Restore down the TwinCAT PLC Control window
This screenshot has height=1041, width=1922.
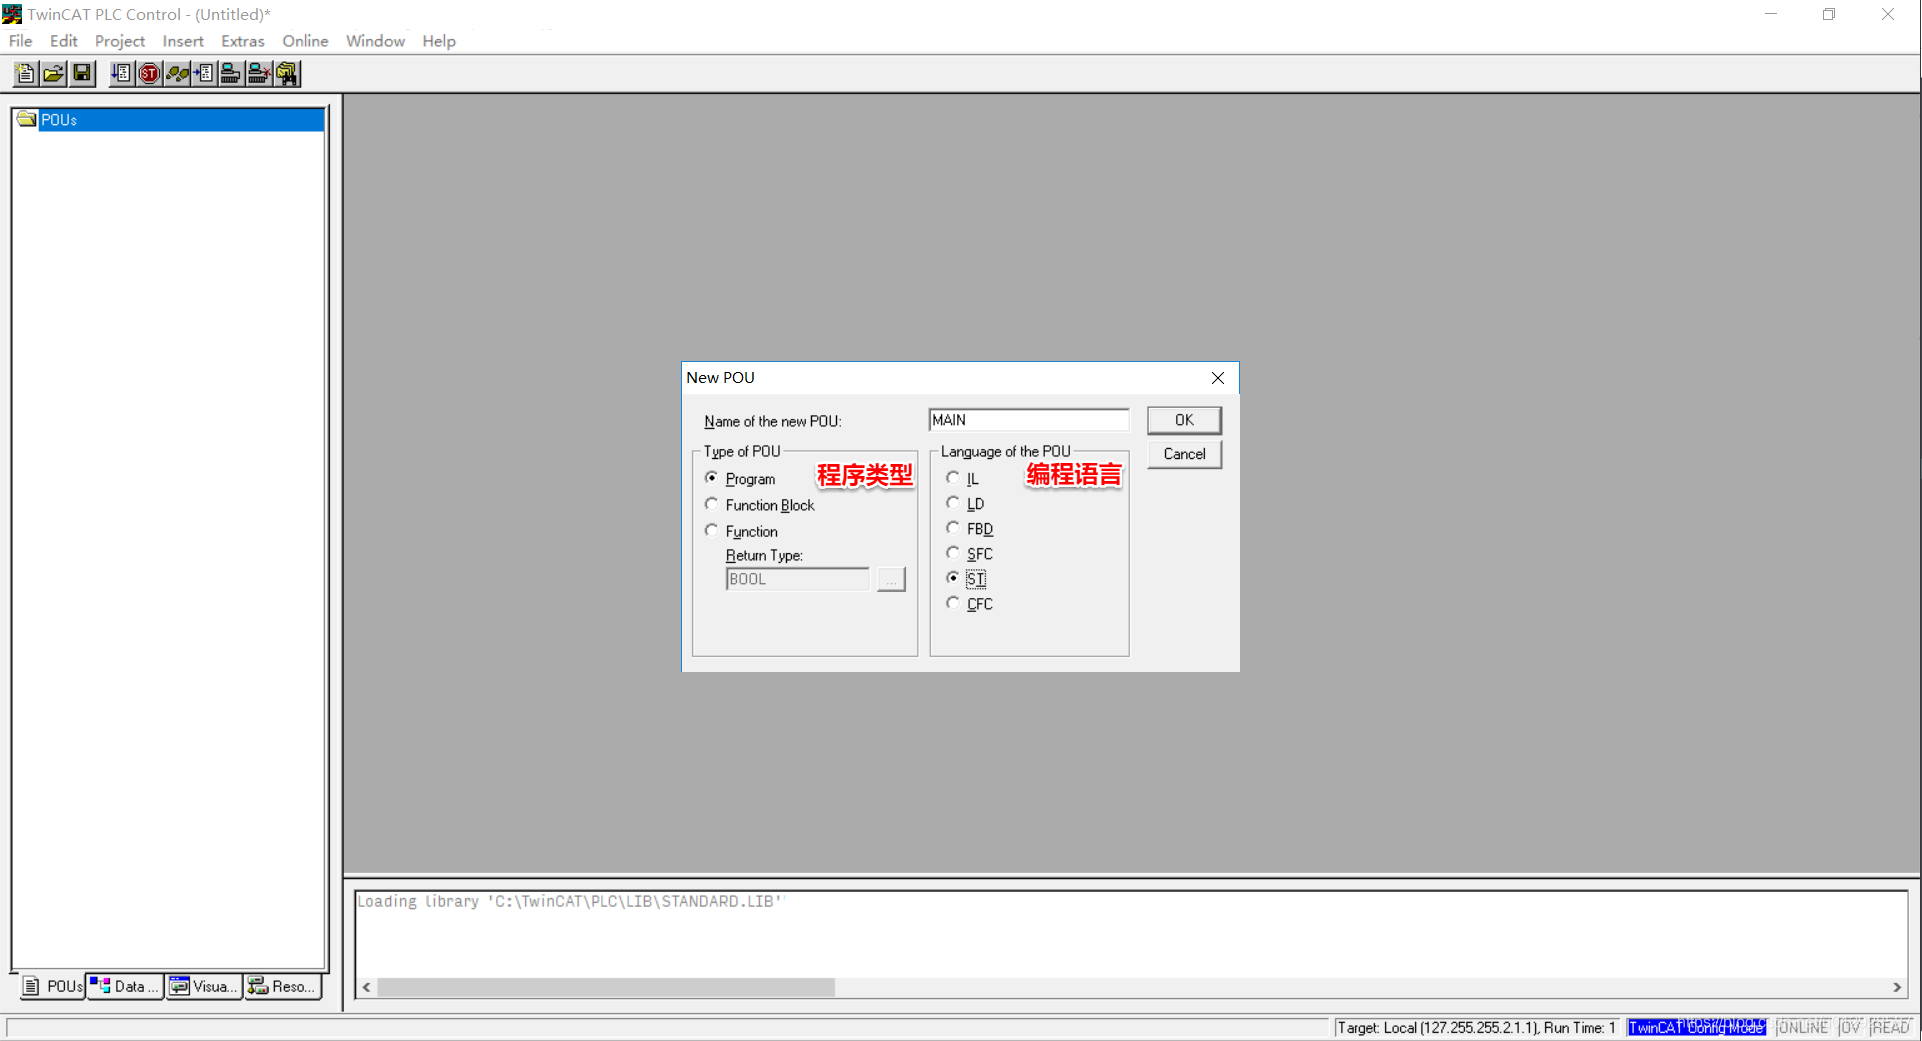(1829, 14)
